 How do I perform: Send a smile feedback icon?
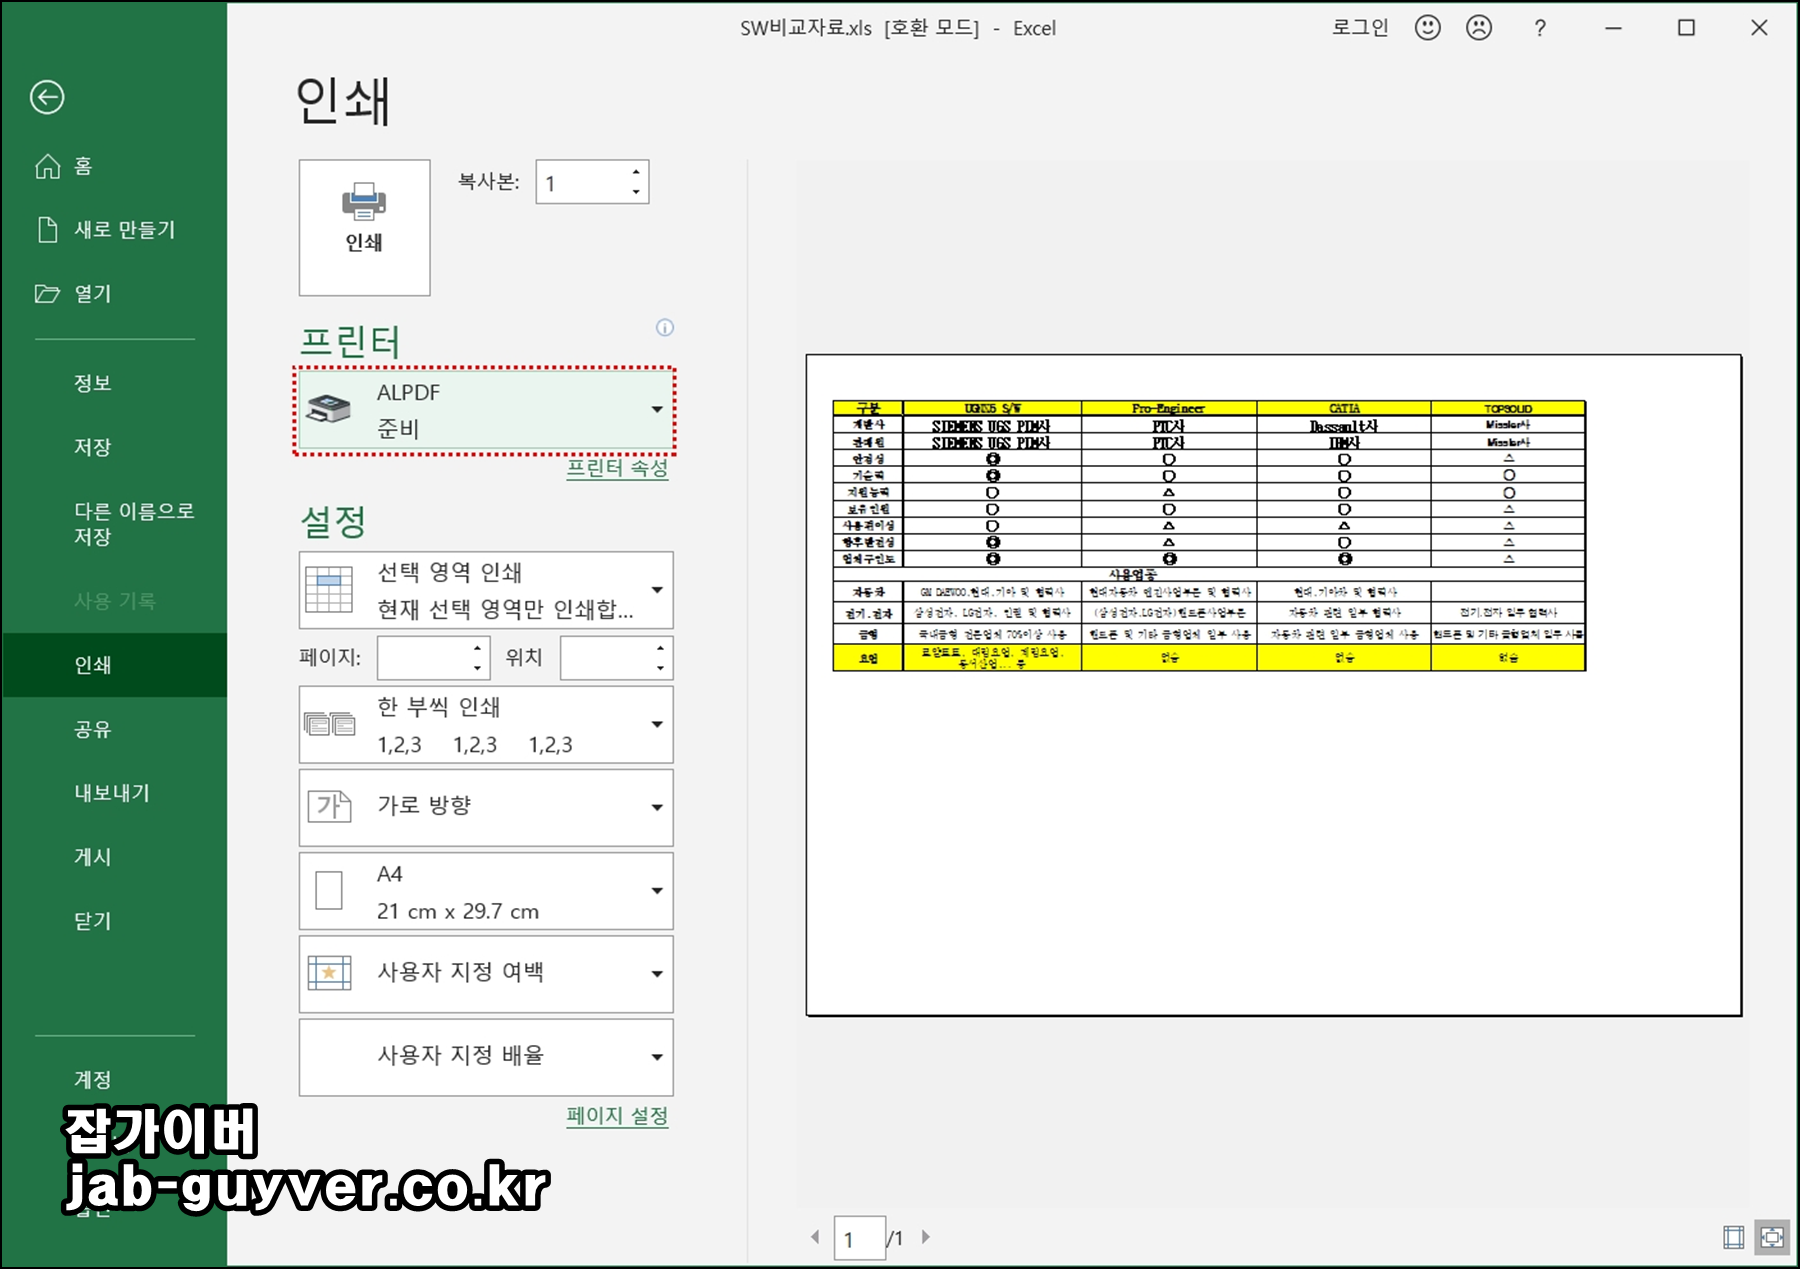coord(1428,28)
